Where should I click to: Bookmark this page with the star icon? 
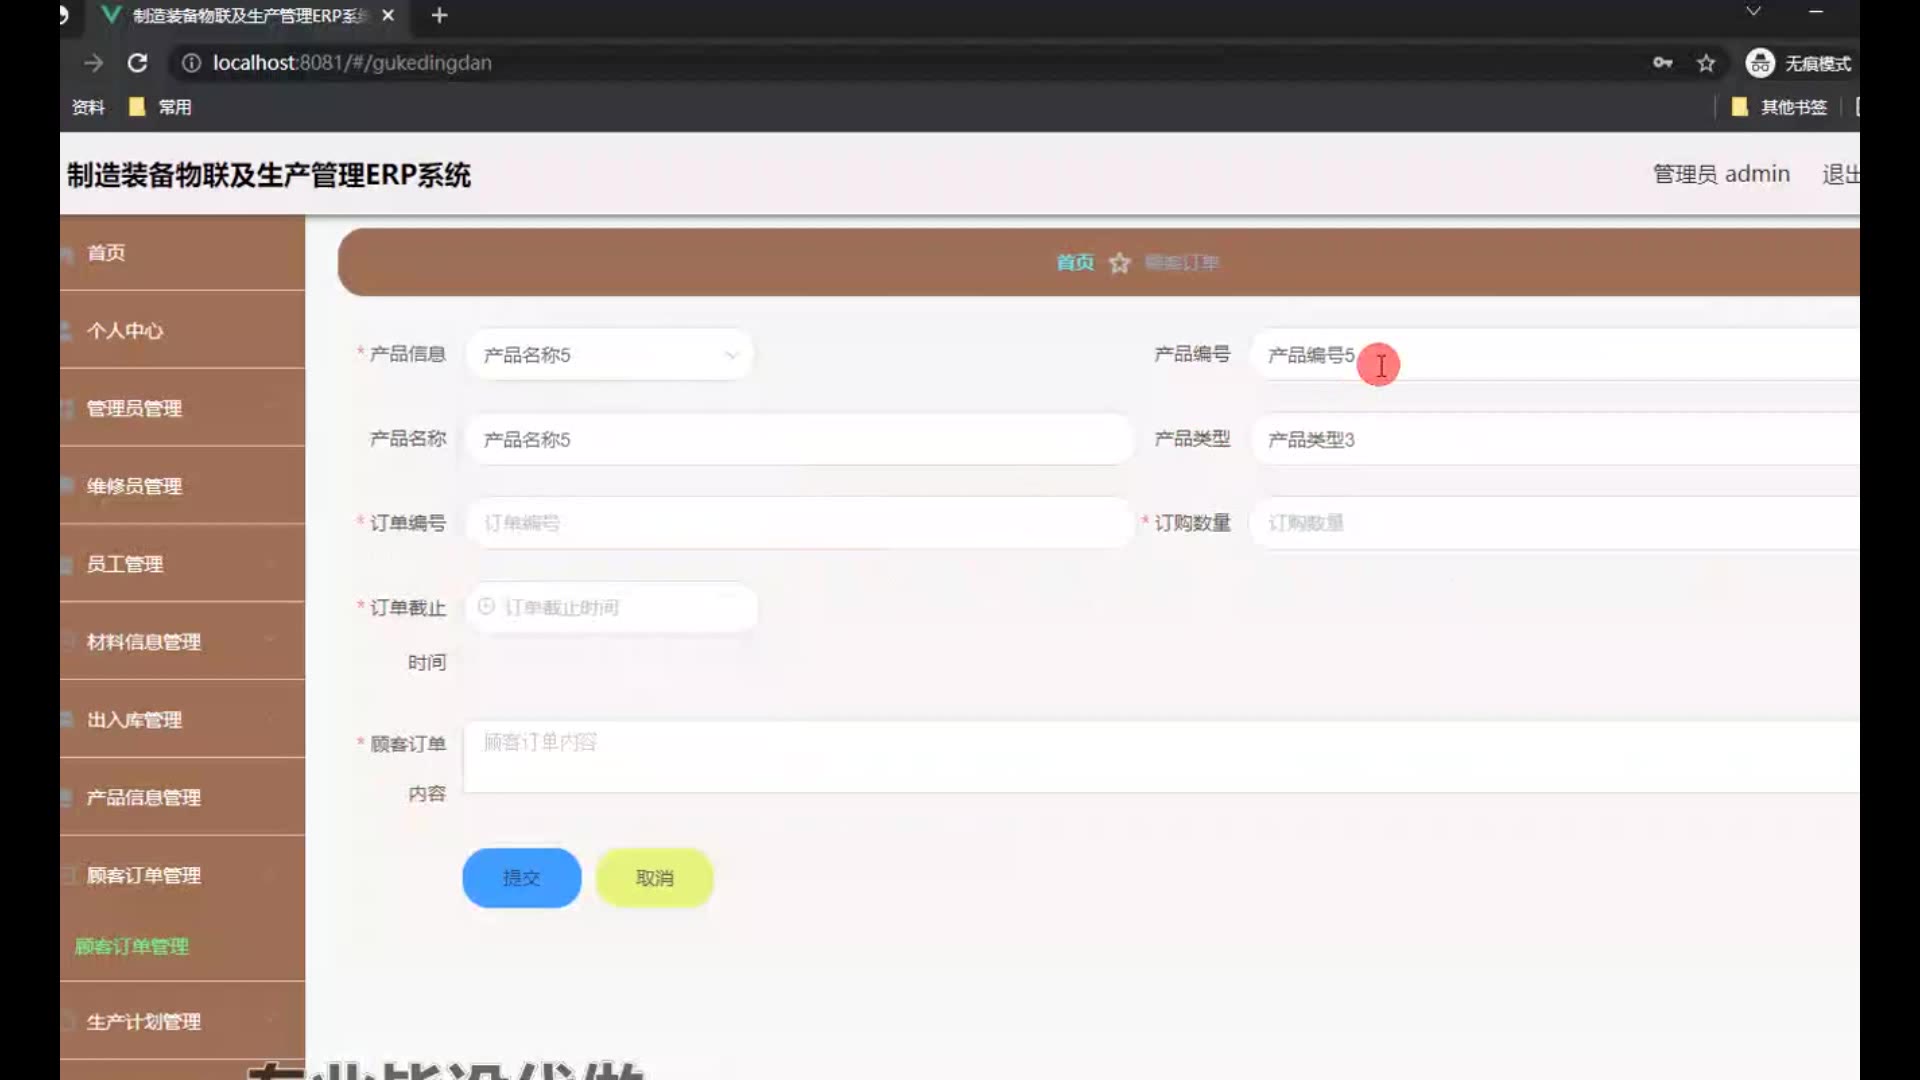click(1706, 63)
